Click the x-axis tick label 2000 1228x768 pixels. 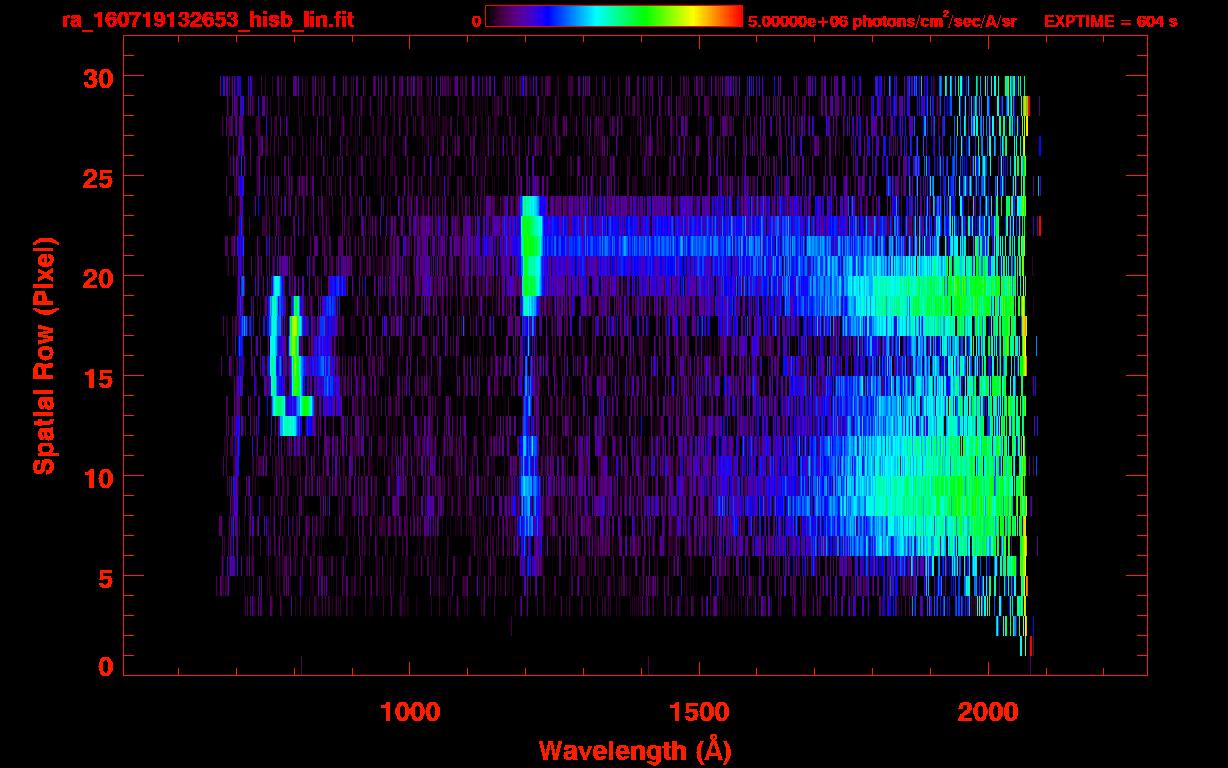pyautogui.click(x=988, y=712)
